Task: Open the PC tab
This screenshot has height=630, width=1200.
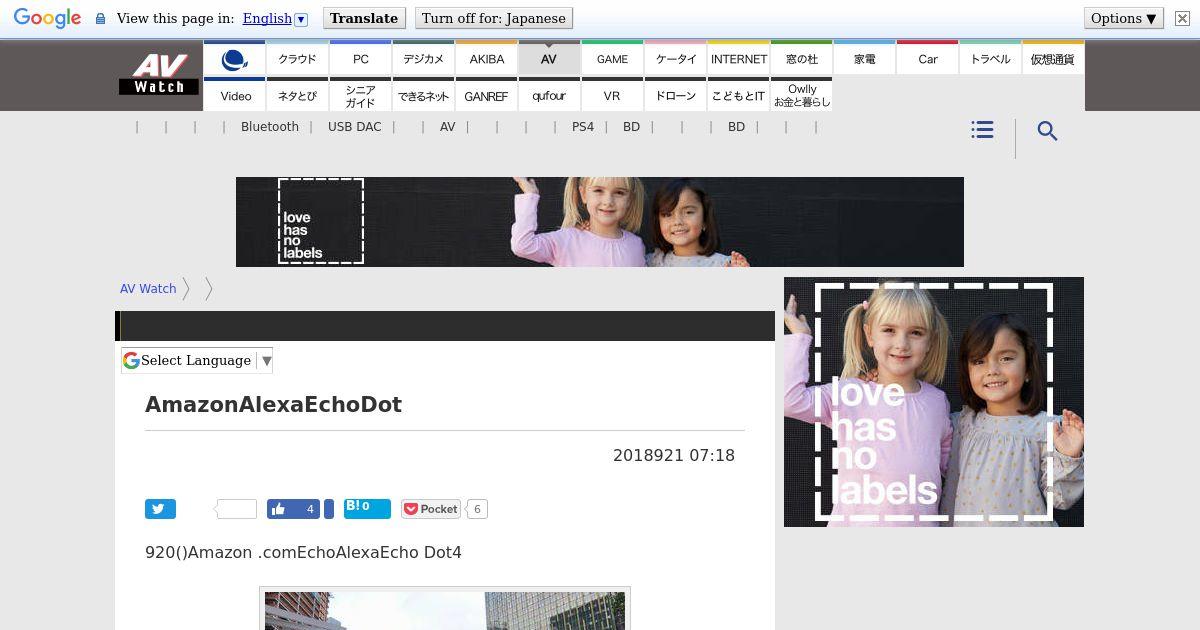Action: (x=361, y=58)
